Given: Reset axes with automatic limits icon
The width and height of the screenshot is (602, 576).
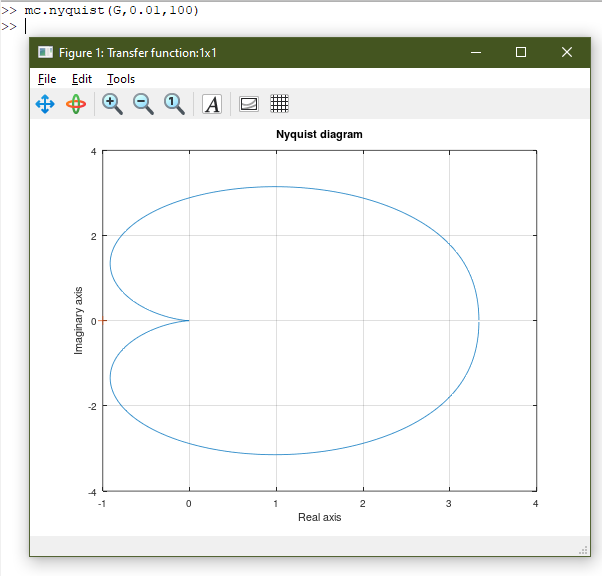Looking at the screenshot, I should point(174,103).
